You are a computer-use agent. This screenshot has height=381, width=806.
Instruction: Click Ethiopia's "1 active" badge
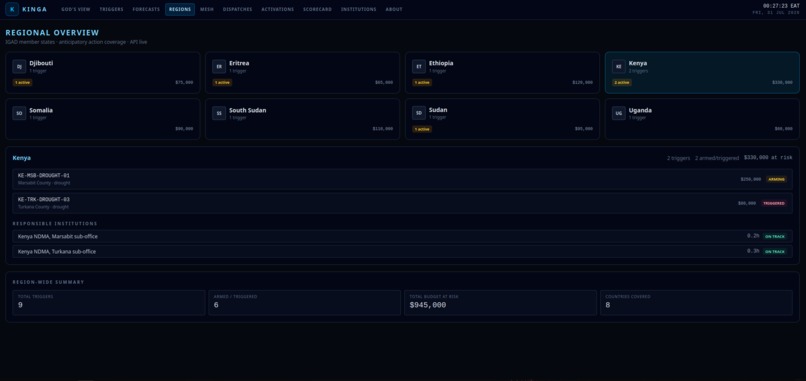point(422,82)
